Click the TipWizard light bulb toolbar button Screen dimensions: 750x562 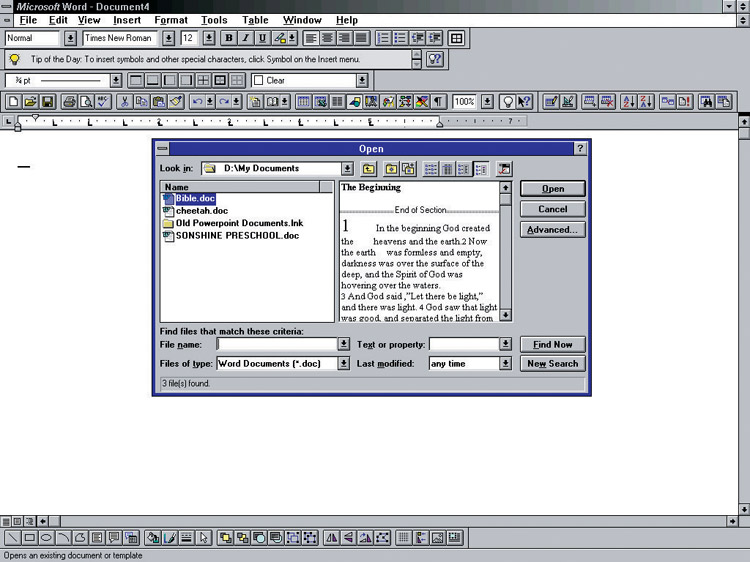pos(507,101)
